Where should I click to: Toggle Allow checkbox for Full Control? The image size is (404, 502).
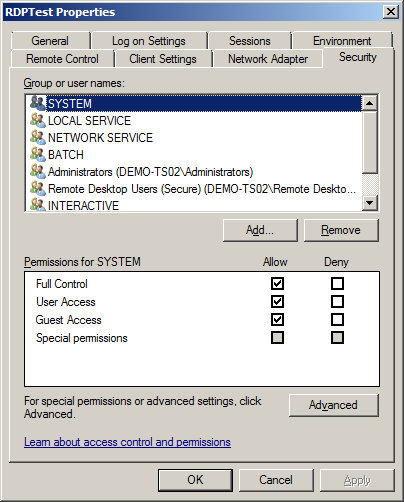[277, 284]
